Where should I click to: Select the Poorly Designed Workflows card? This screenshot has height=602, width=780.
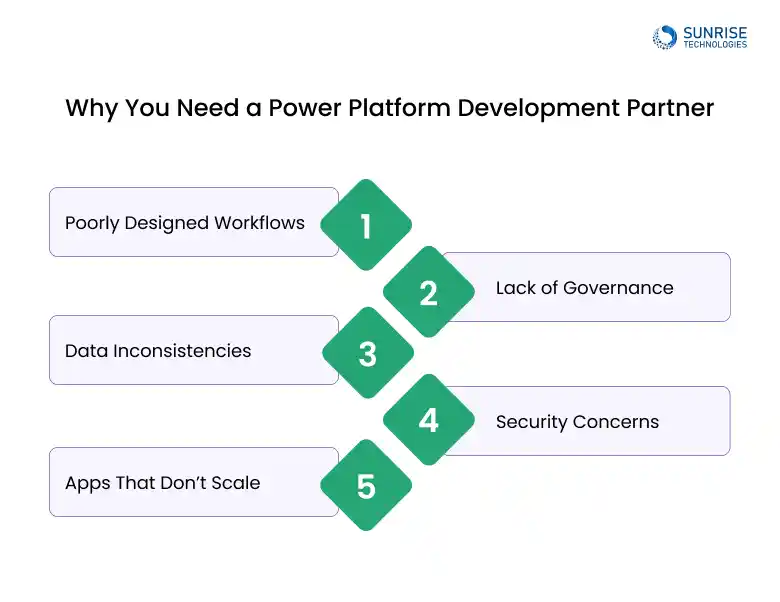194,222
